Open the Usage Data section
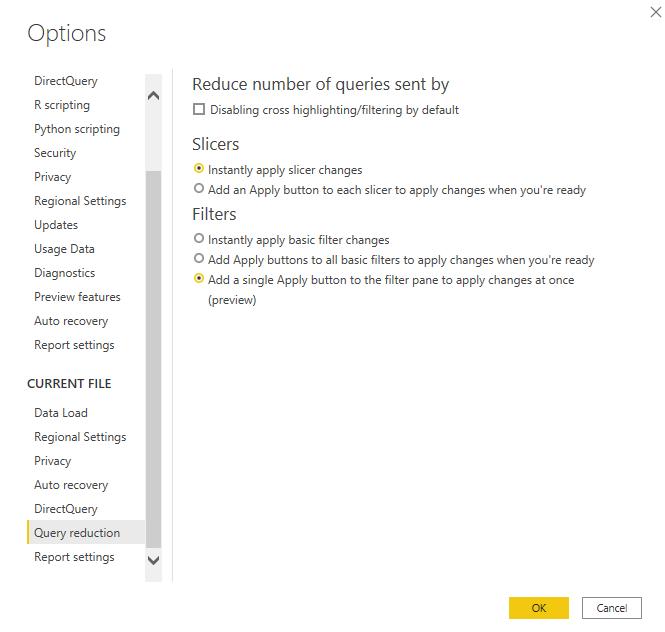Viewport: 665px width, 632px height. [x=64, y=249]
